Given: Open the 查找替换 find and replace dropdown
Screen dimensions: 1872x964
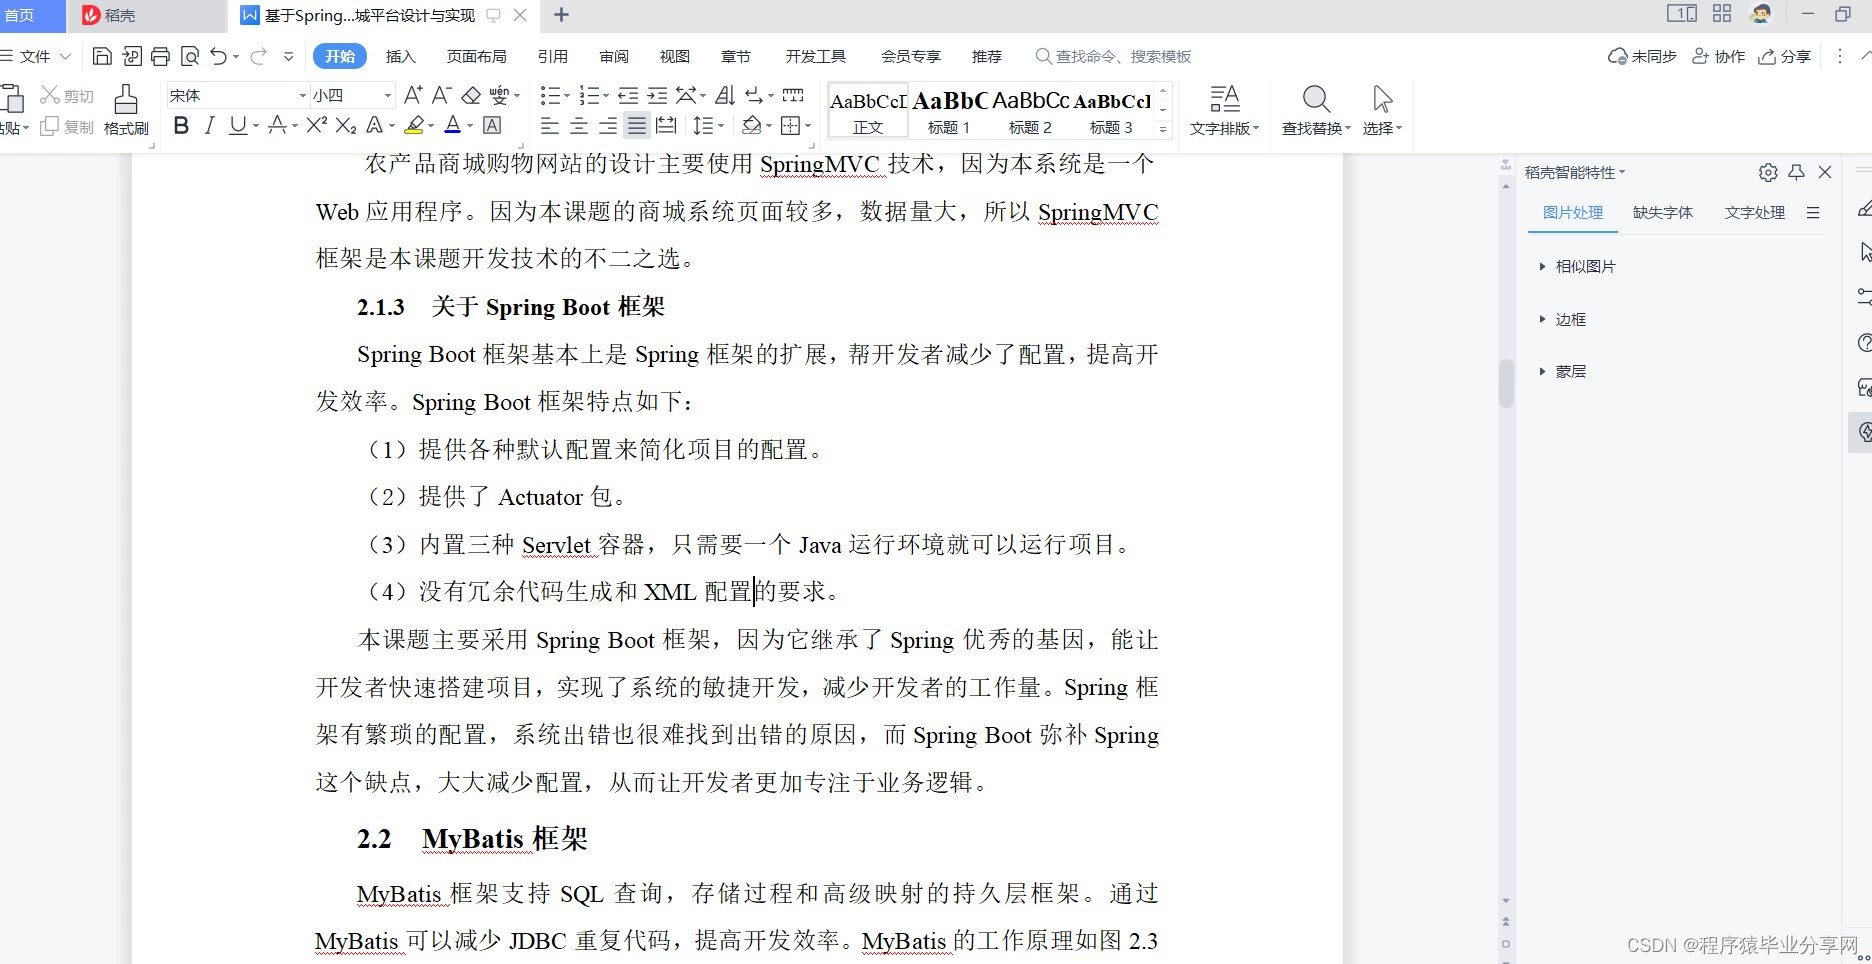Looking at the screenshot, I should [1316, 110].
